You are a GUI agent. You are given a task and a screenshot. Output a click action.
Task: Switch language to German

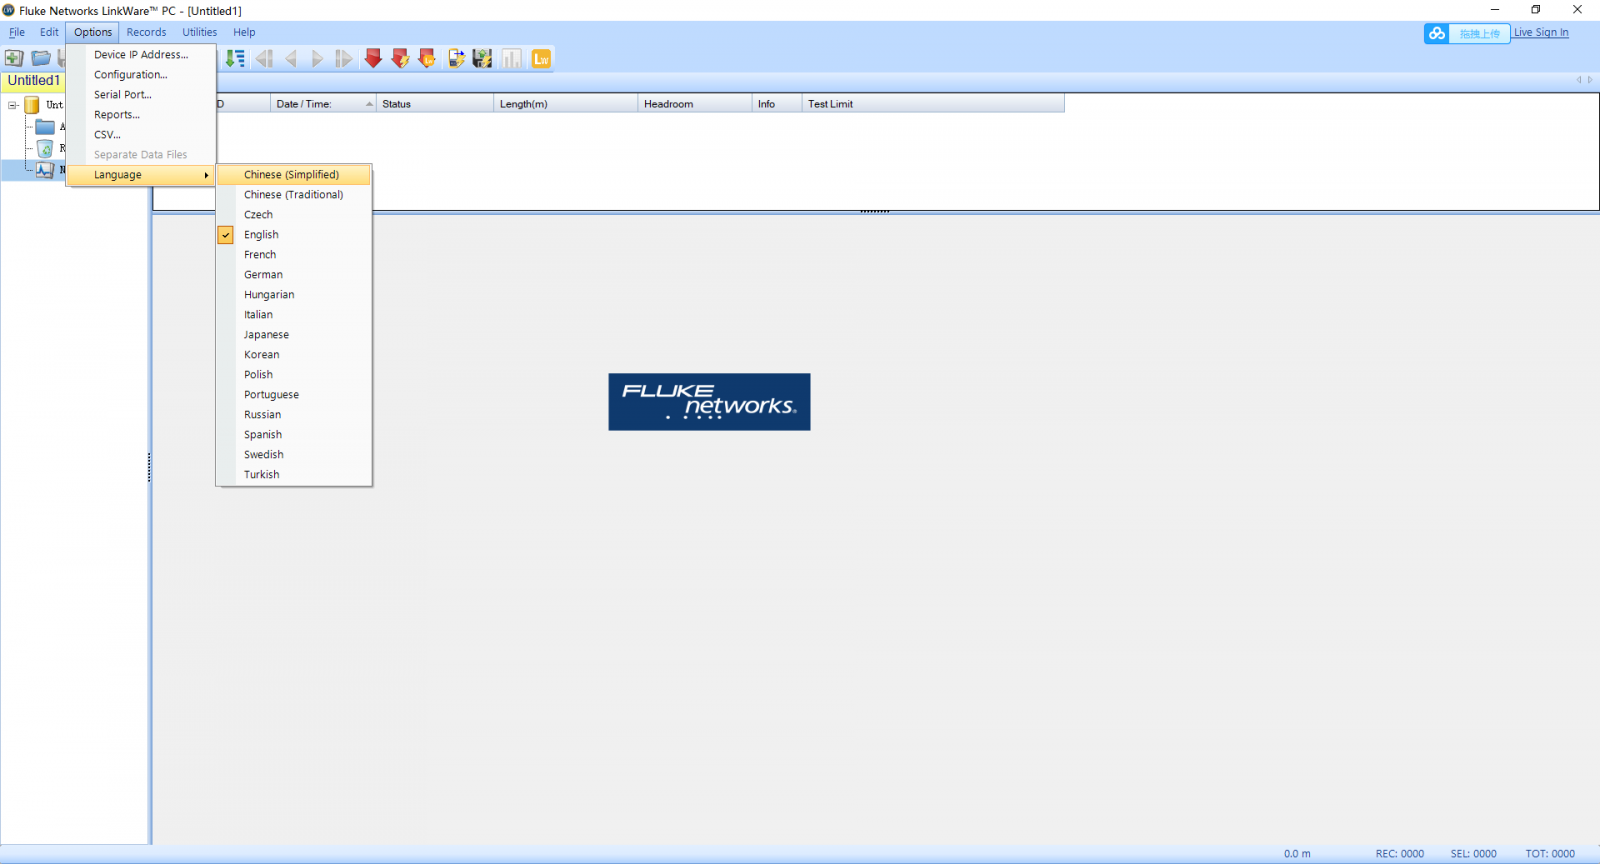click(263, 275)
